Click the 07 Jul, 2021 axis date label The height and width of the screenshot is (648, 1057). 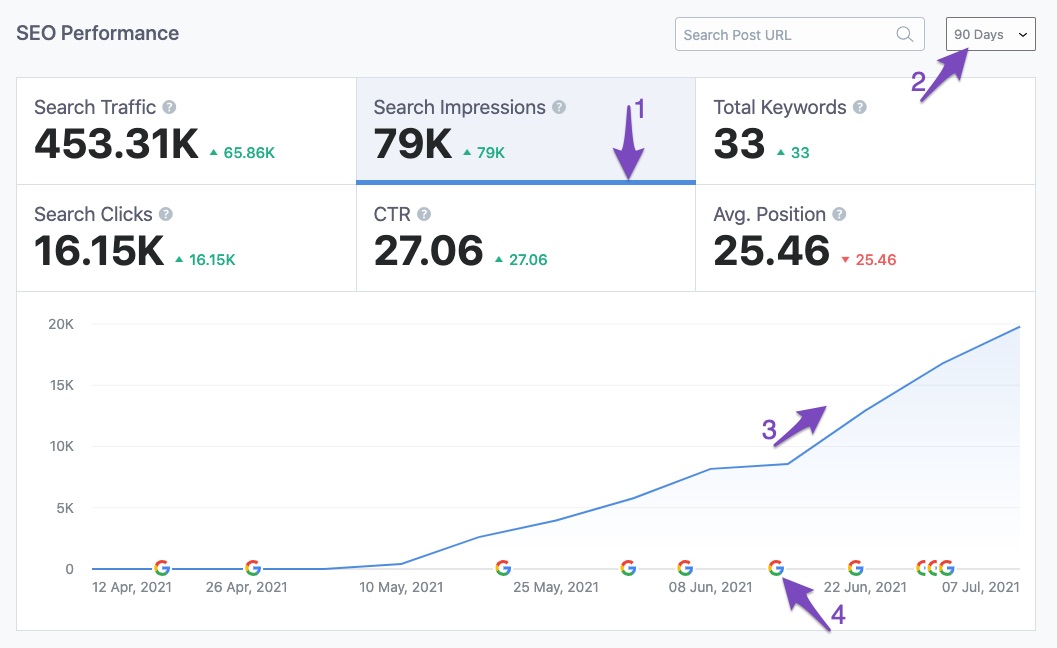pyautogui.click(x=981, y=587)
